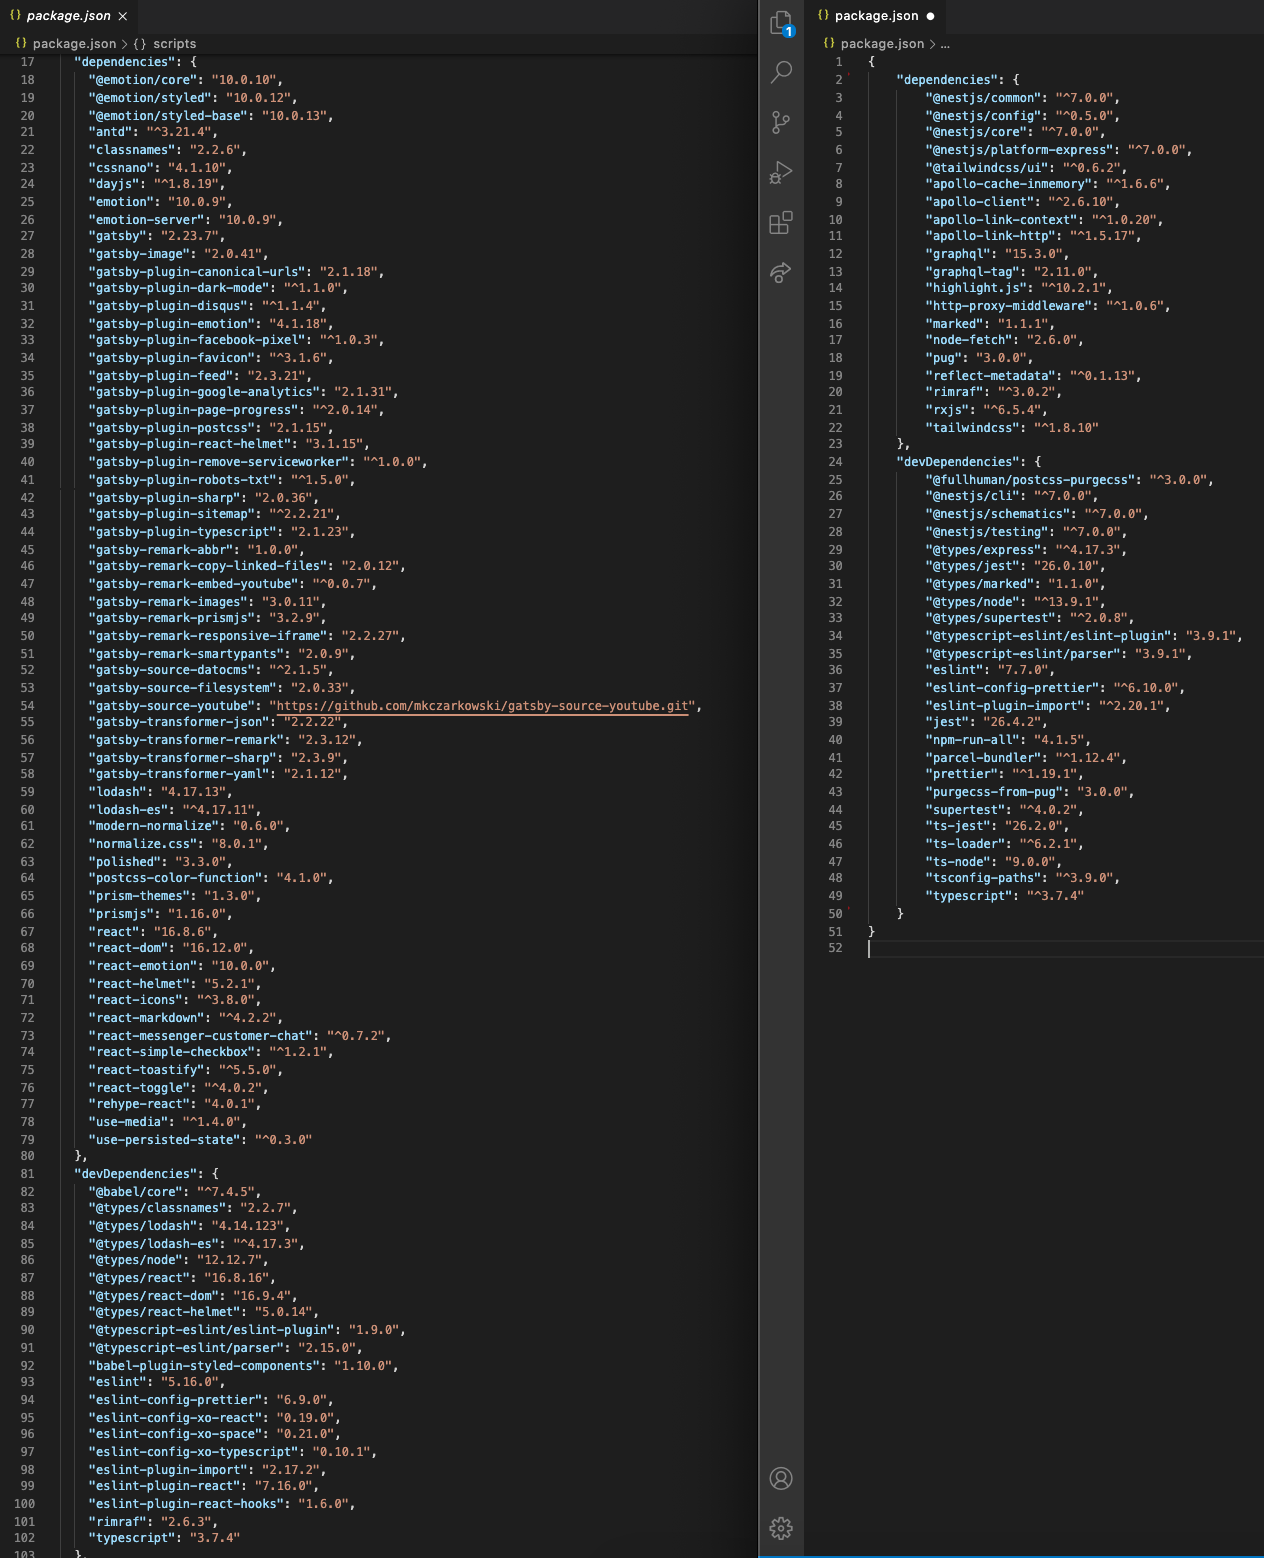The image size is (1264, 1558).
Task: Open the Accounts menu icon
Action: (781, 1478)
